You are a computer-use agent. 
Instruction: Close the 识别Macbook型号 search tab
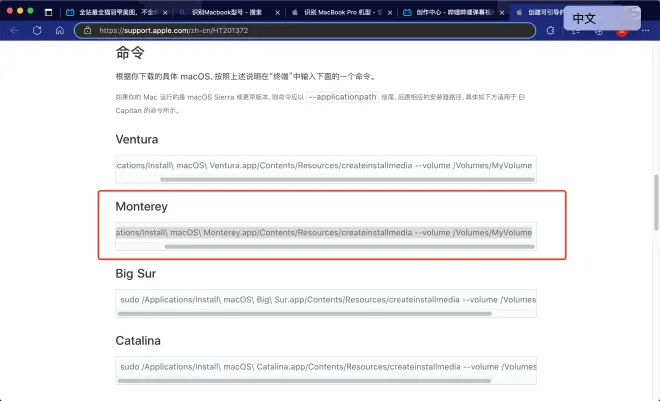pyautogui.click(x=277, y=13)
